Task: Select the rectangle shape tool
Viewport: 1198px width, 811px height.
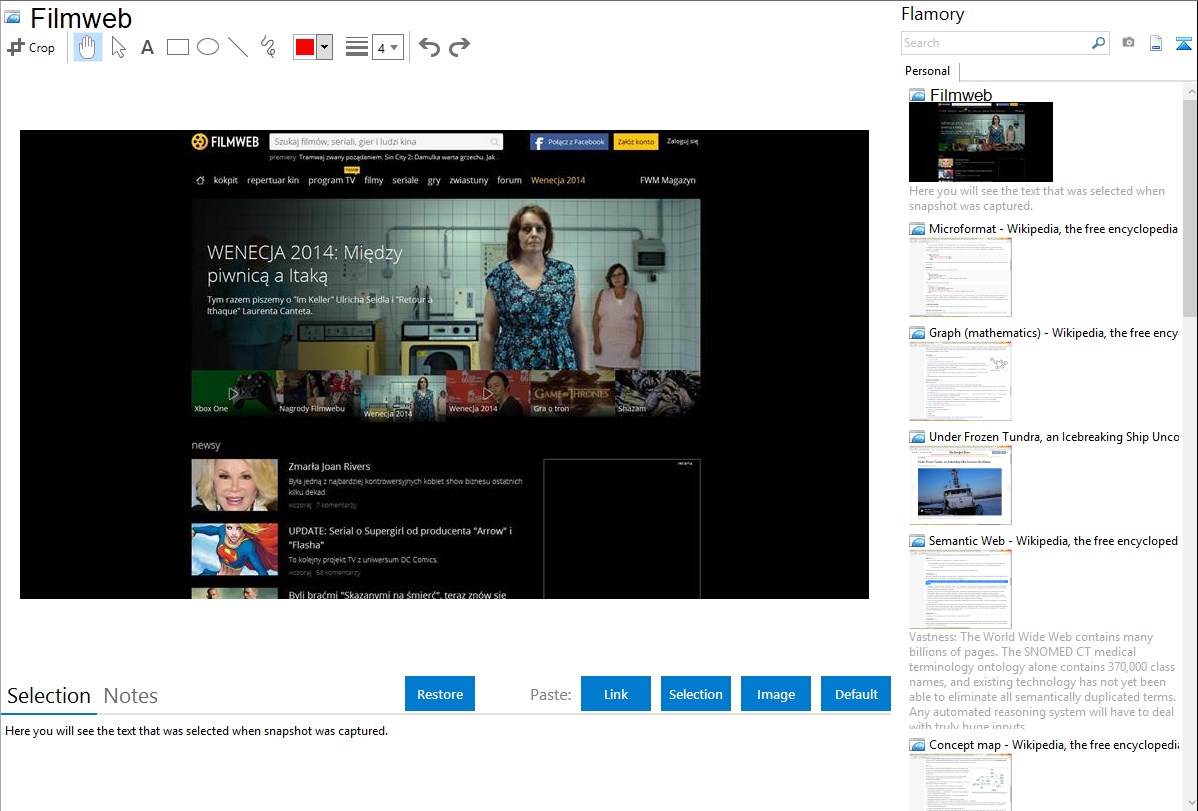Action: [x=178, y=47]
